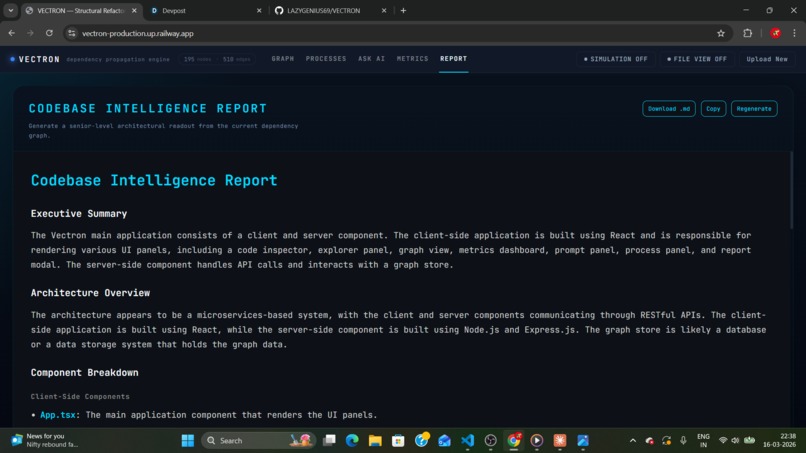806x453 pixels.
Task: Launch Microsoft Edge from taskbar
Action: click(x=352, y=441)
